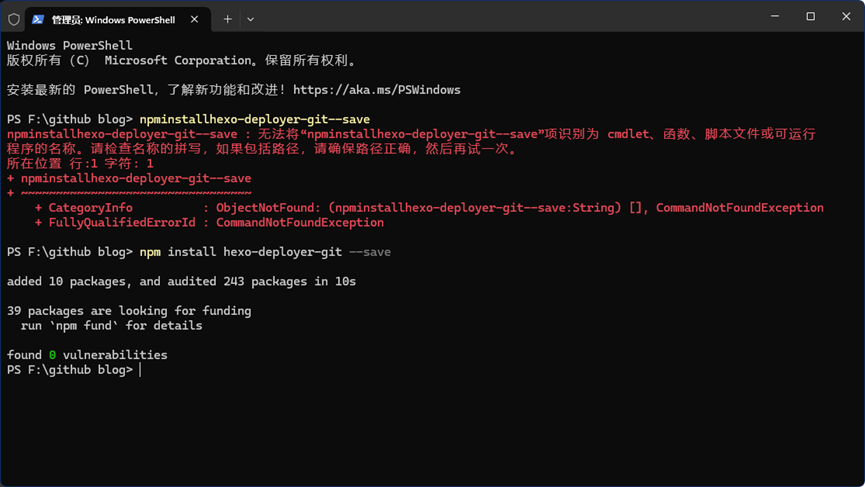Open a new tab with plus button
Viewport: 865px width, 487px height.
227,19
